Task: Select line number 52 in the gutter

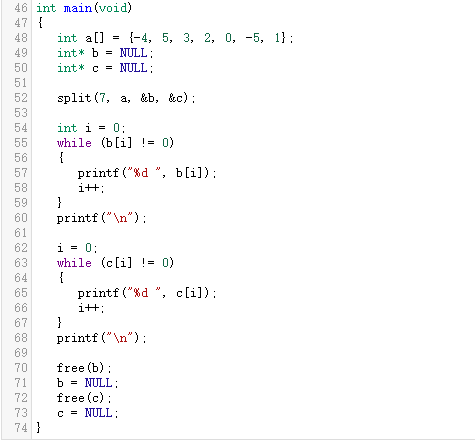Action: click(x=21, y=98)
